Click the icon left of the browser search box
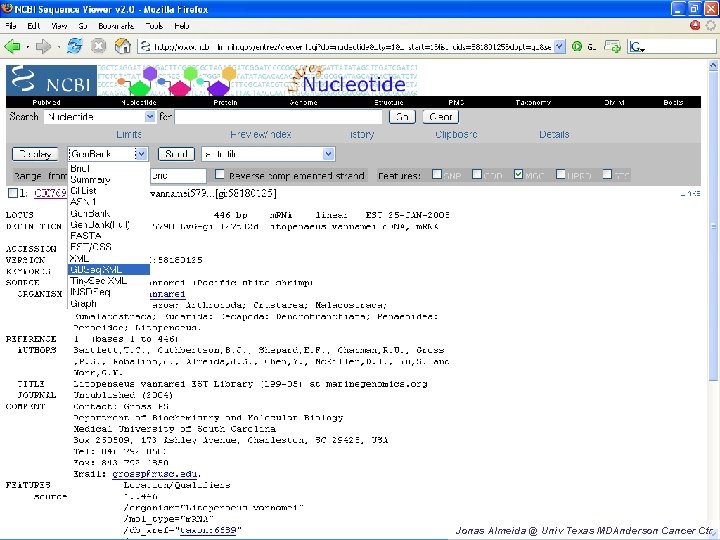720x540 pixels. pyautogui.click(x=612, y=46)
